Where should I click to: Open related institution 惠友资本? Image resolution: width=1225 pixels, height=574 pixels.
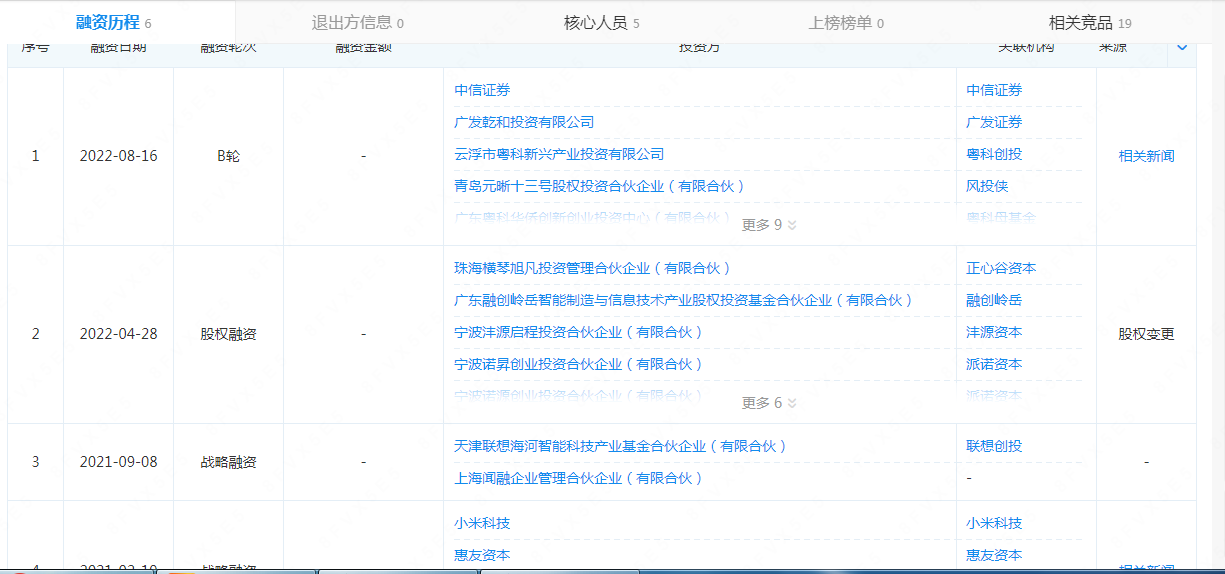[994, 555]
